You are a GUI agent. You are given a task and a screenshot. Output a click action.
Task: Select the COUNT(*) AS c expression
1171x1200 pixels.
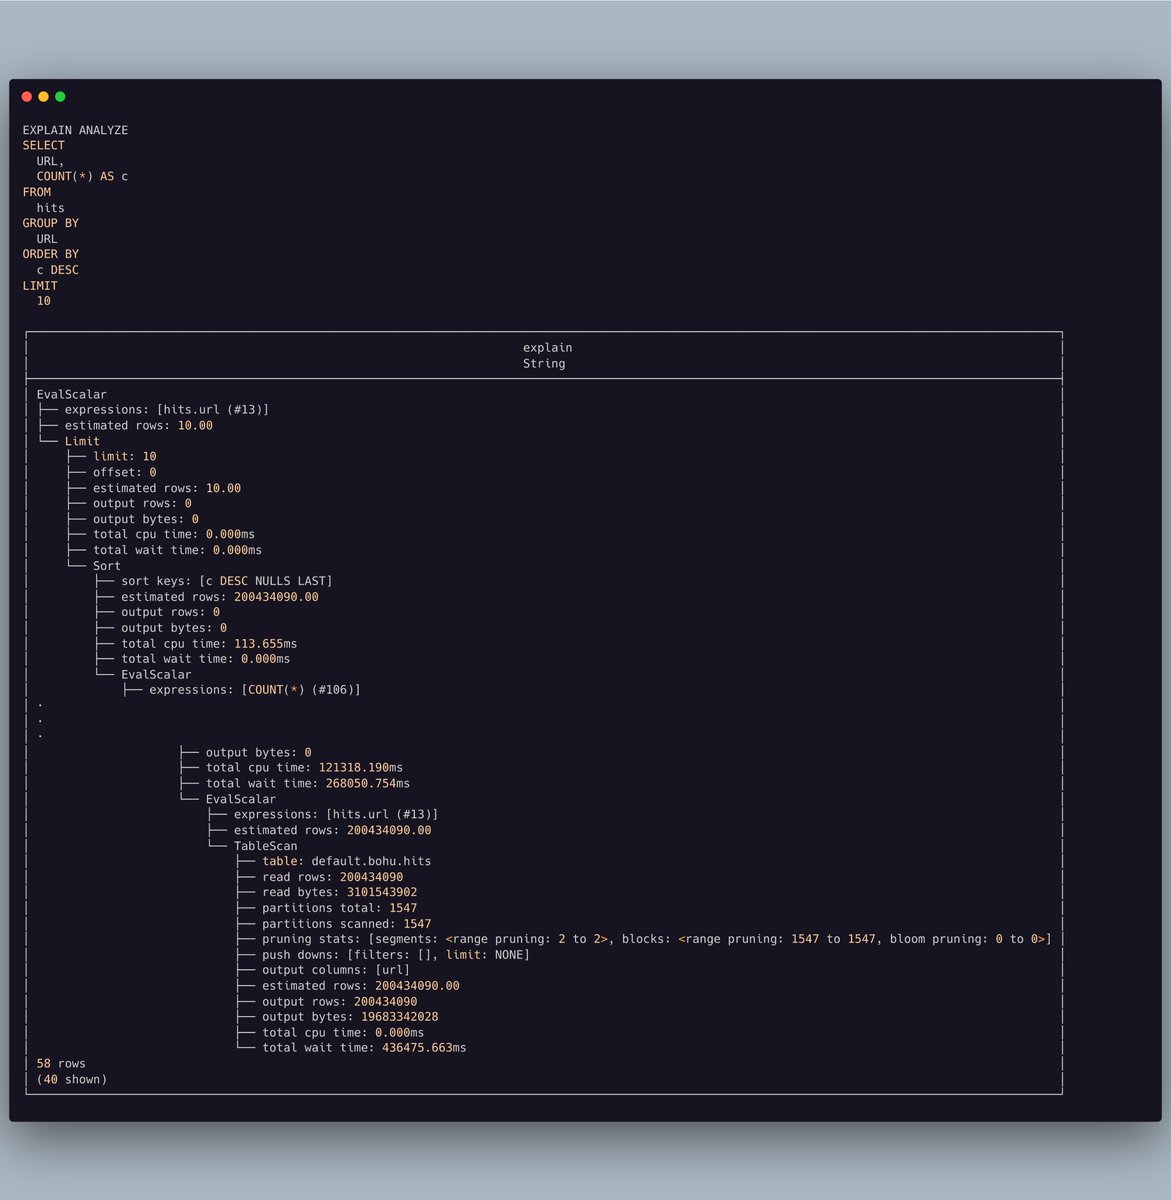click(x=82, y=176)
